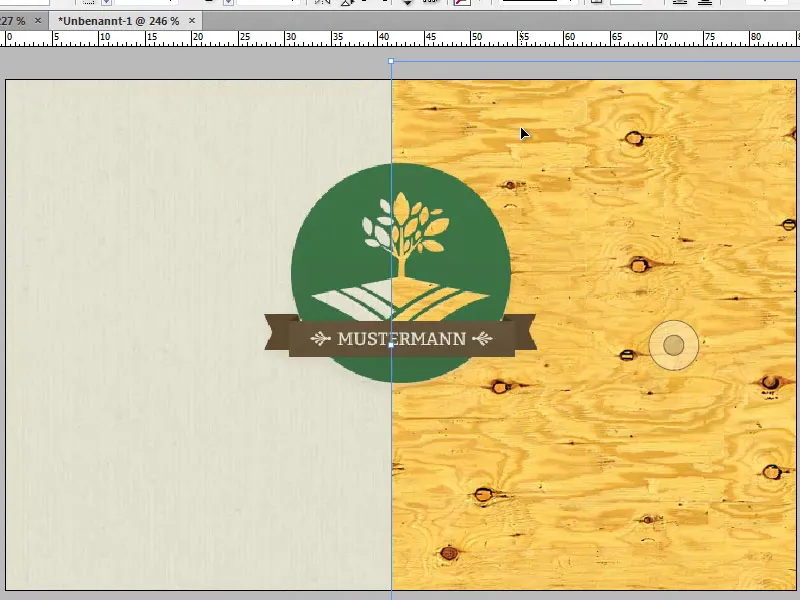The width and height of the screenshot is (800, 600).
Task: Close the *Unbenannt-1 @ 246 % document tab
Action: 192,21
